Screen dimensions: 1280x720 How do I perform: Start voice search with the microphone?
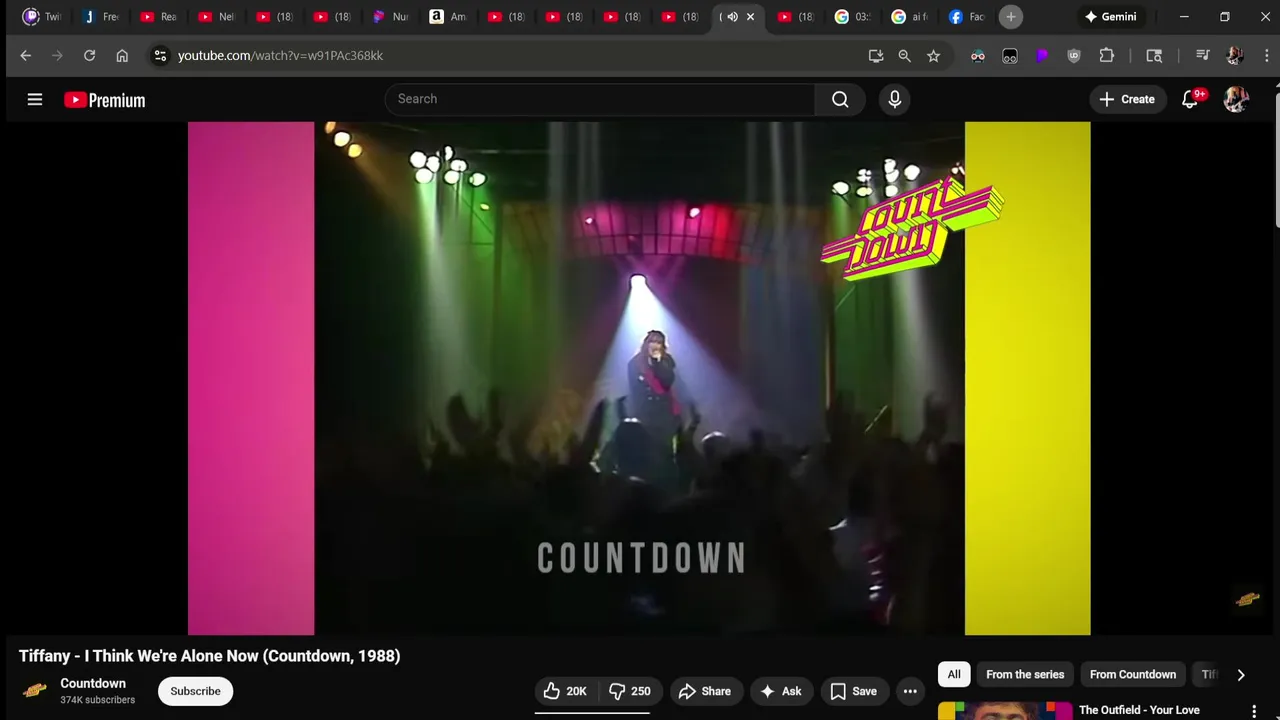pos(894,99)
